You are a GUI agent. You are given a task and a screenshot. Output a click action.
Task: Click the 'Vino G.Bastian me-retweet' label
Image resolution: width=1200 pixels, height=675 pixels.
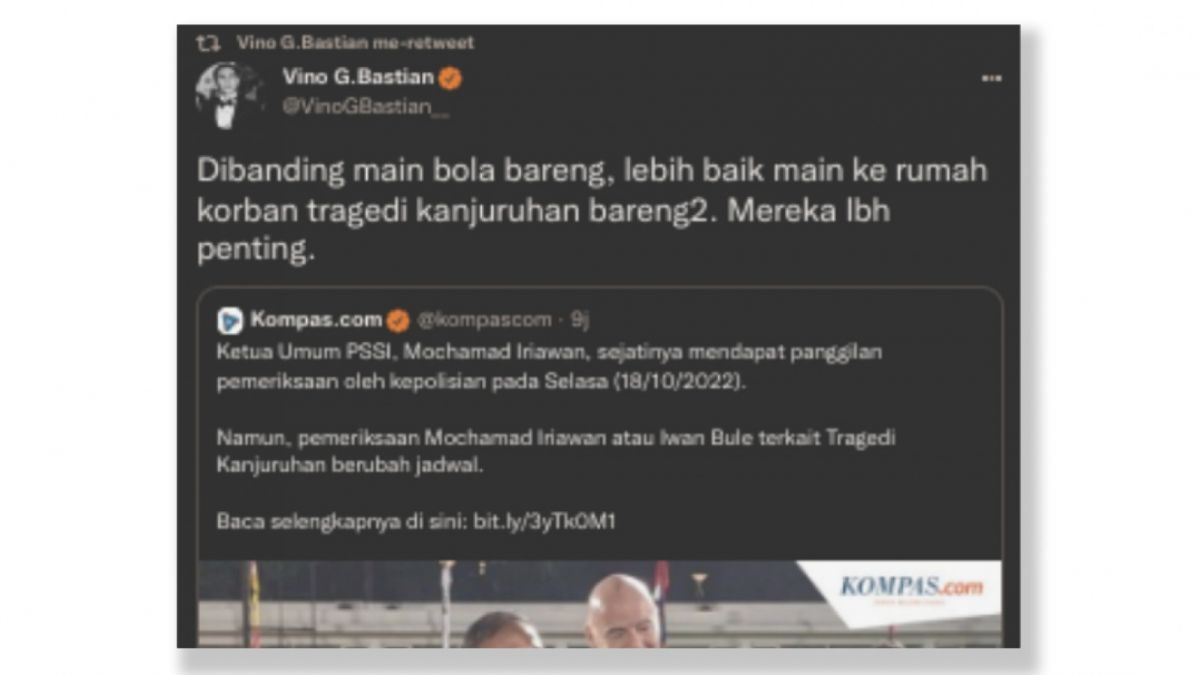coord(355,43)
